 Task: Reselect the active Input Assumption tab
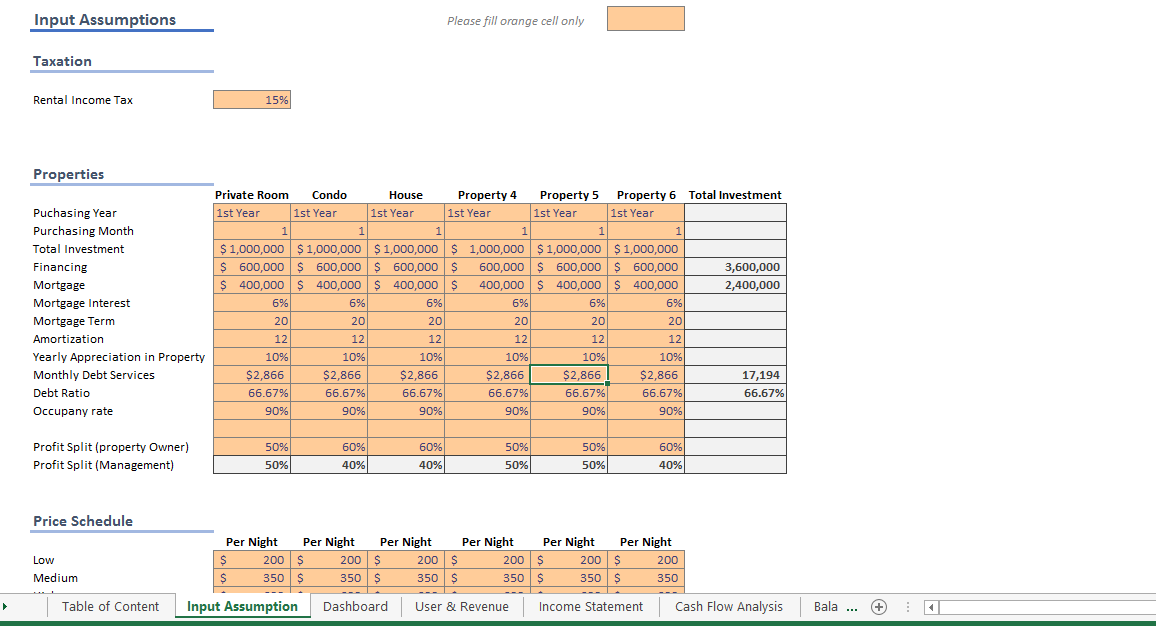(x=242, y=607)
